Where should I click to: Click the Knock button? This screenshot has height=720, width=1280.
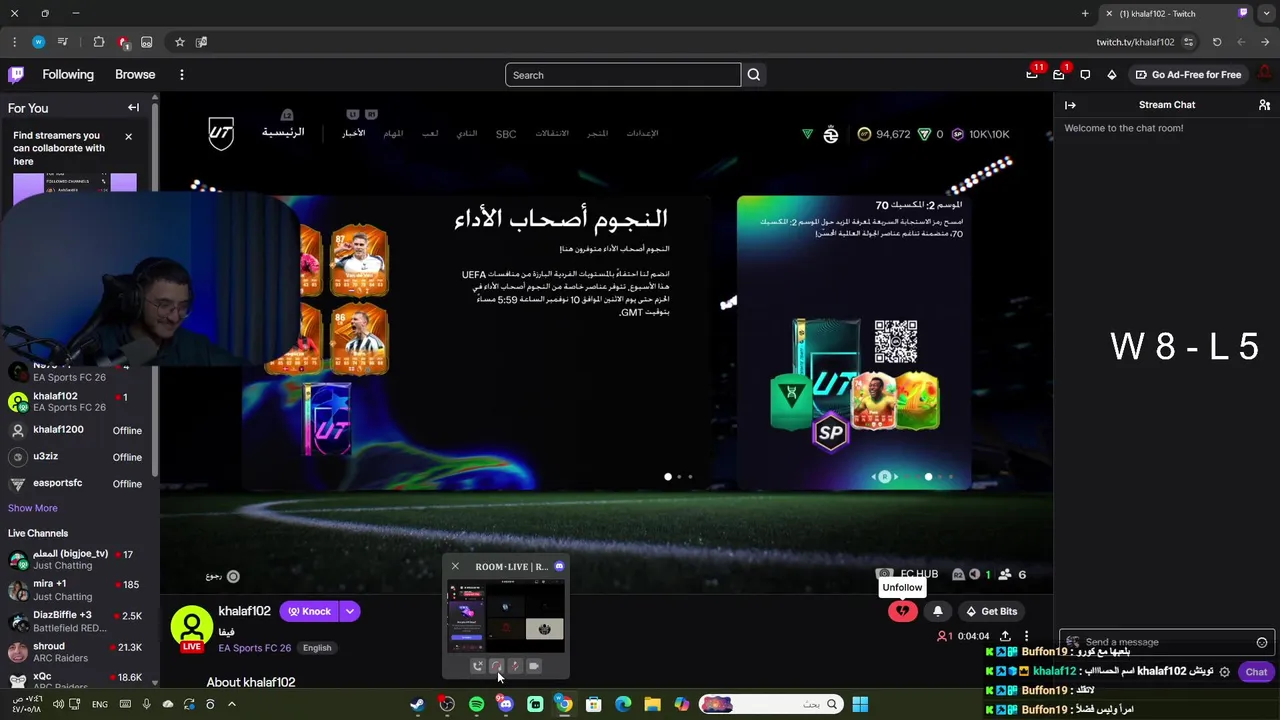pyautogui.click(x=310, y=611)
